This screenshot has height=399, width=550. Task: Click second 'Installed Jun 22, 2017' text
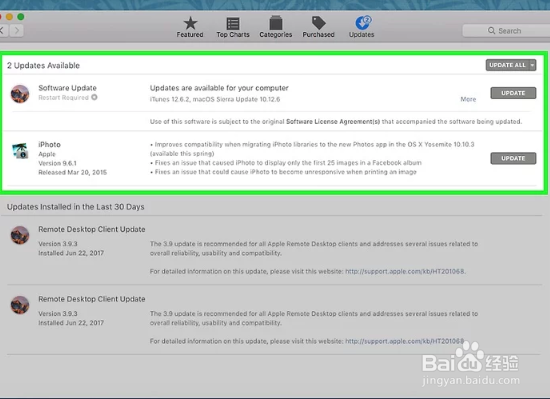click(x=71, y=323)
